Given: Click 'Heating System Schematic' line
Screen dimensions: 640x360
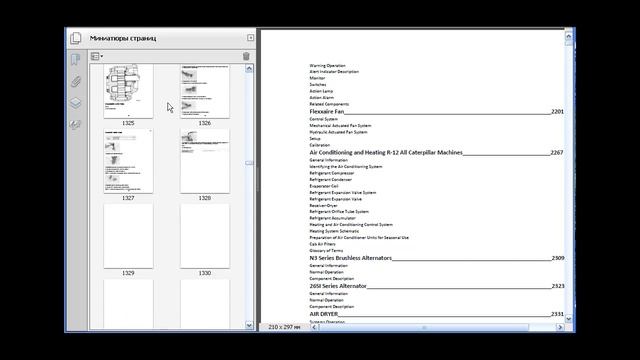Looking at the screenshot, I should pos(334,231).
